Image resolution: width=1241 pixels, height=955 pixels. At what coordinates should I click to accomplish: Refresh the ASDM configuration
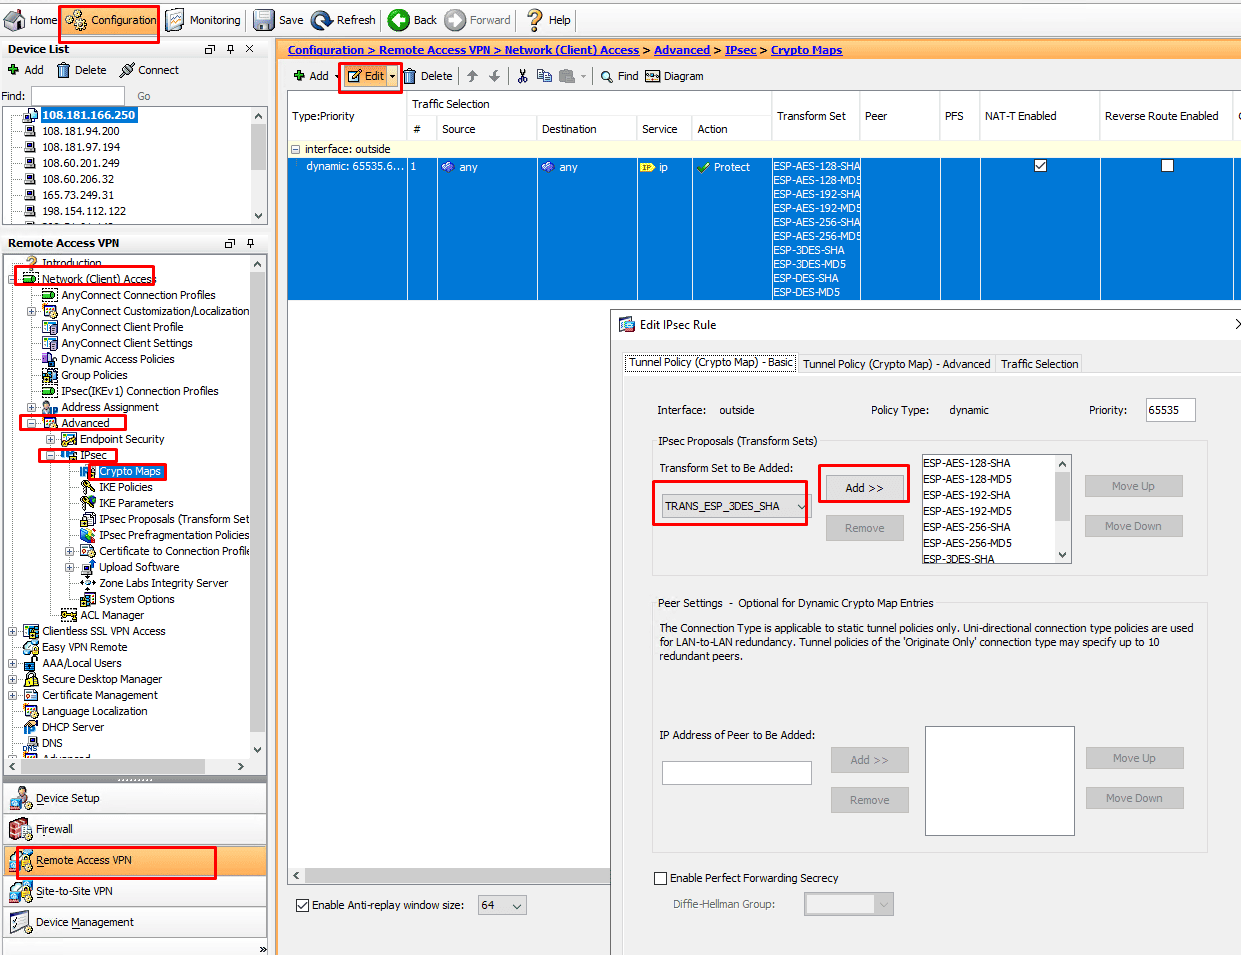tap(343, 19)
